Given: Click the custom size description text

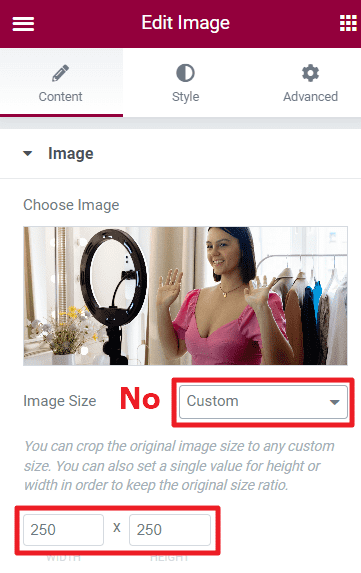Looking at the screenshot, I should (x=179, y=466).
